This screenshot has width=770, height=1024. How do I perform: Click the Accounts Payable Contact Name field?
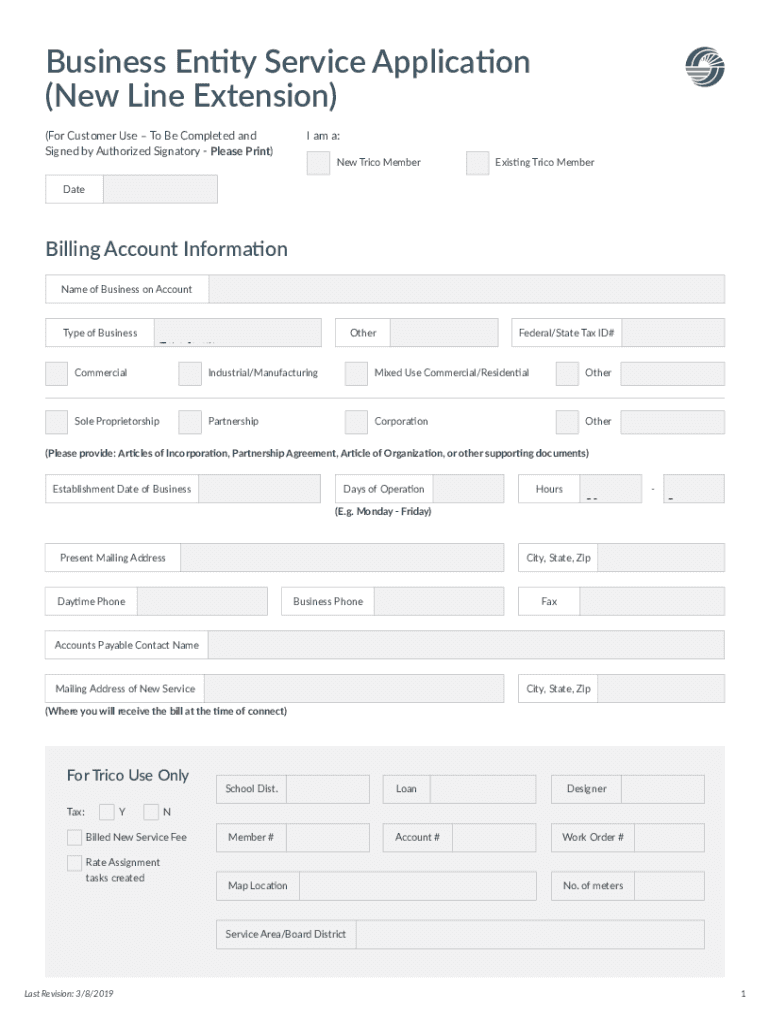click(x=466, y=645)
